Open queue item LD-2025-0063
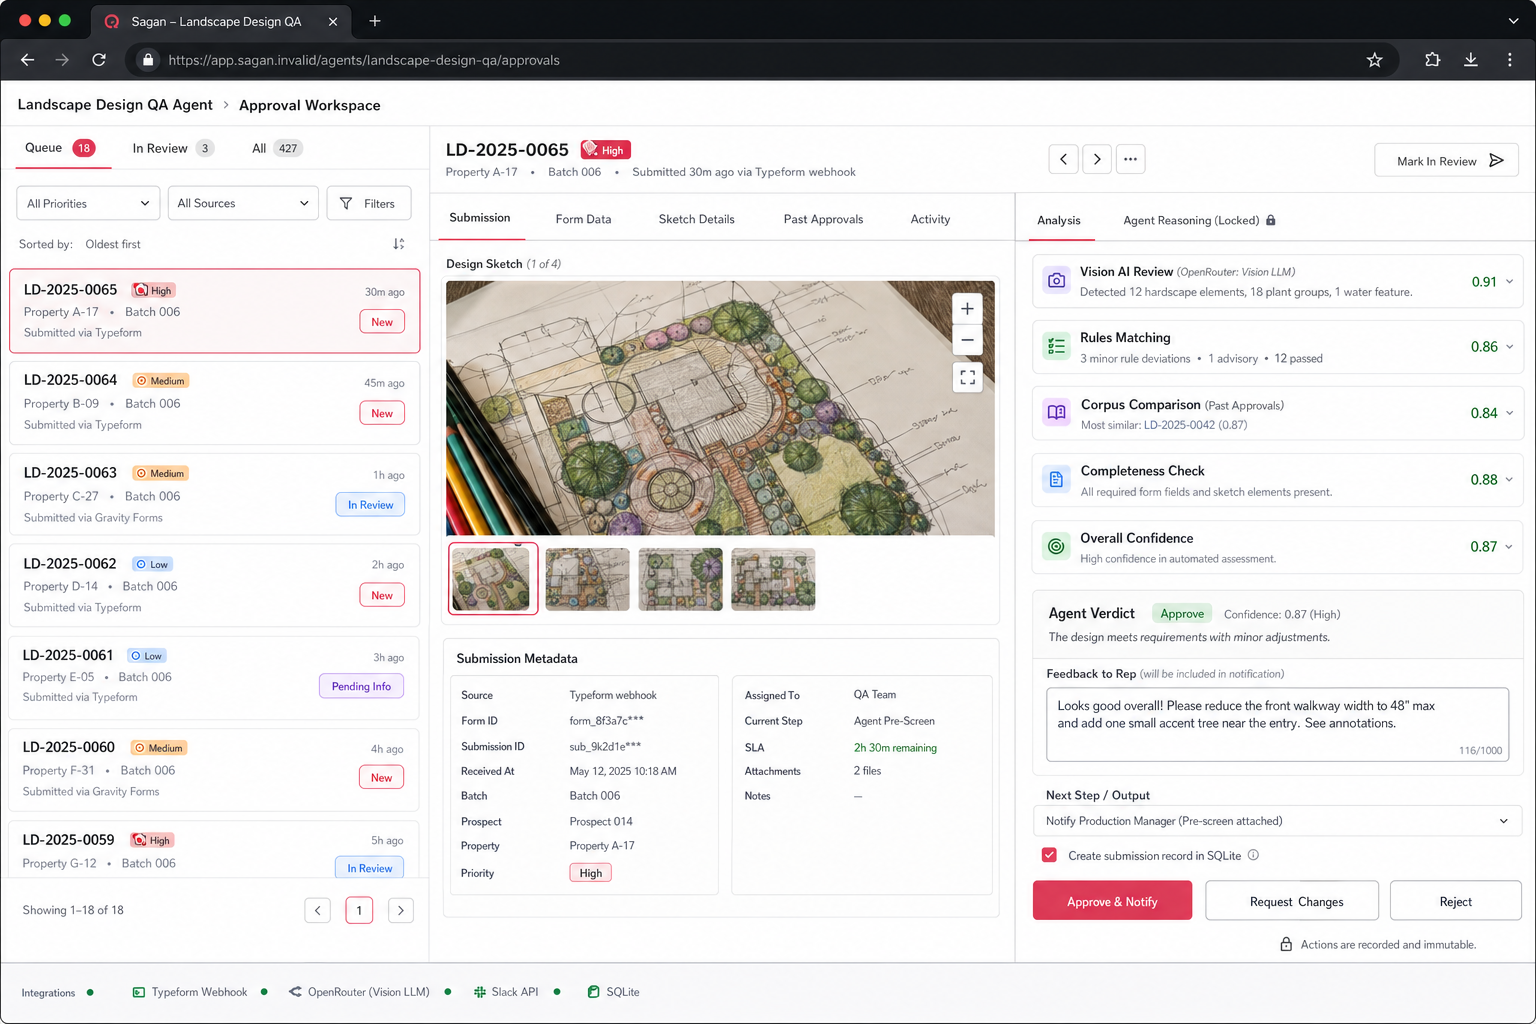Viewport: 1536px width, 1024px height. [214, 494]
